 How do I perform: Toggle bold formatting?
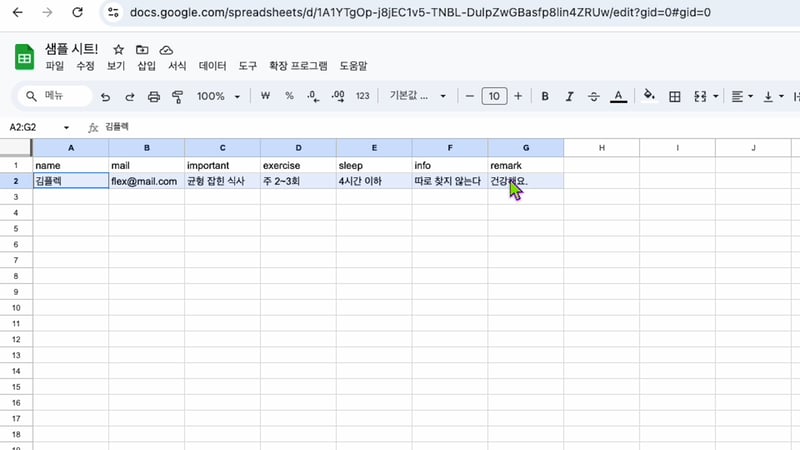(x=545, y=96)
